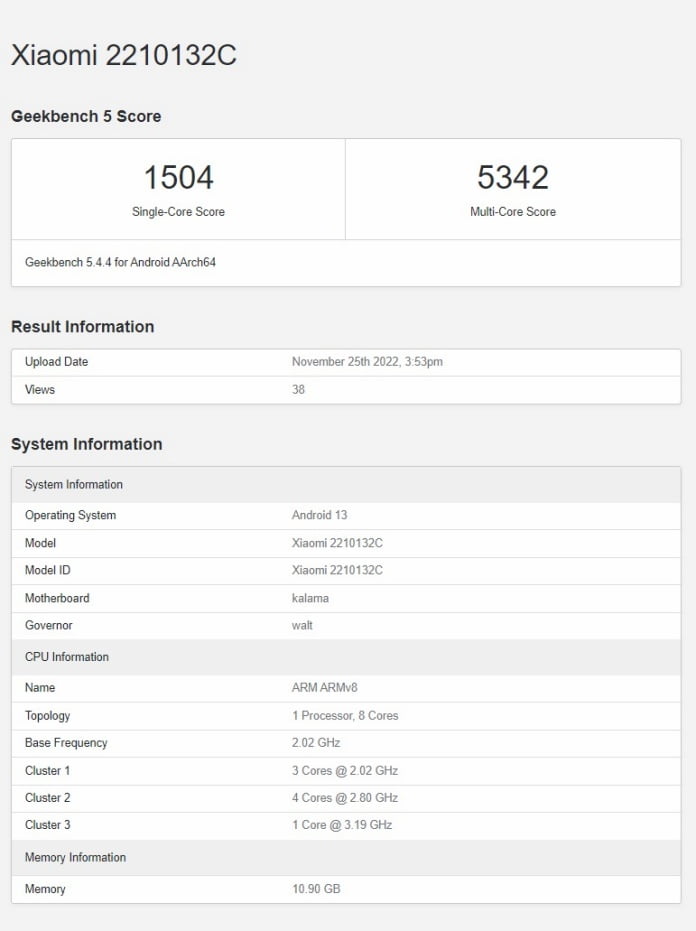Viewport: 696px width, 931px height.
Task: Click the Result Information heading
Action: click(x=82, y=327)
